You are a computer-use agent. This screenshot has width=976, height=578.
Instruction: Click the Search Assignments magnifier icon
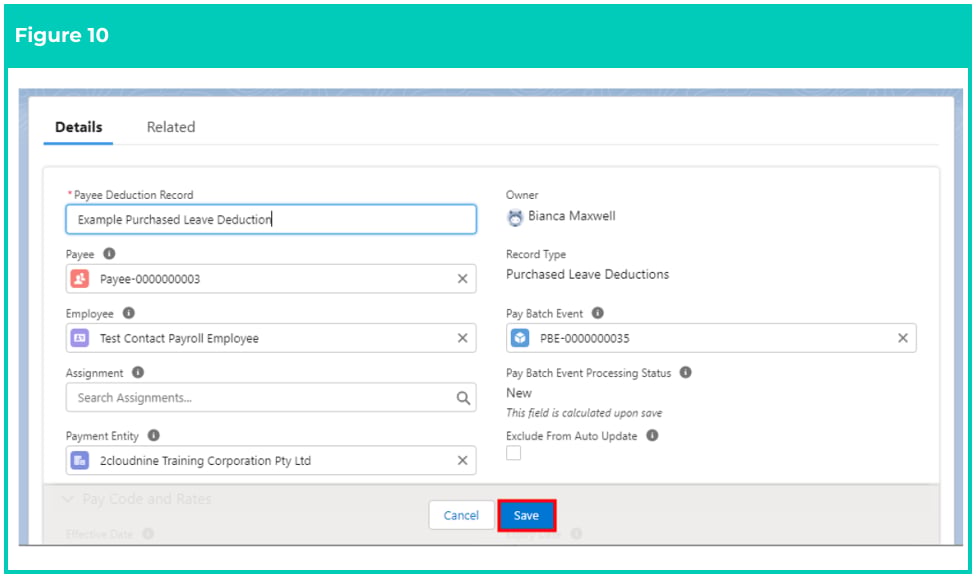coord(462,398)
